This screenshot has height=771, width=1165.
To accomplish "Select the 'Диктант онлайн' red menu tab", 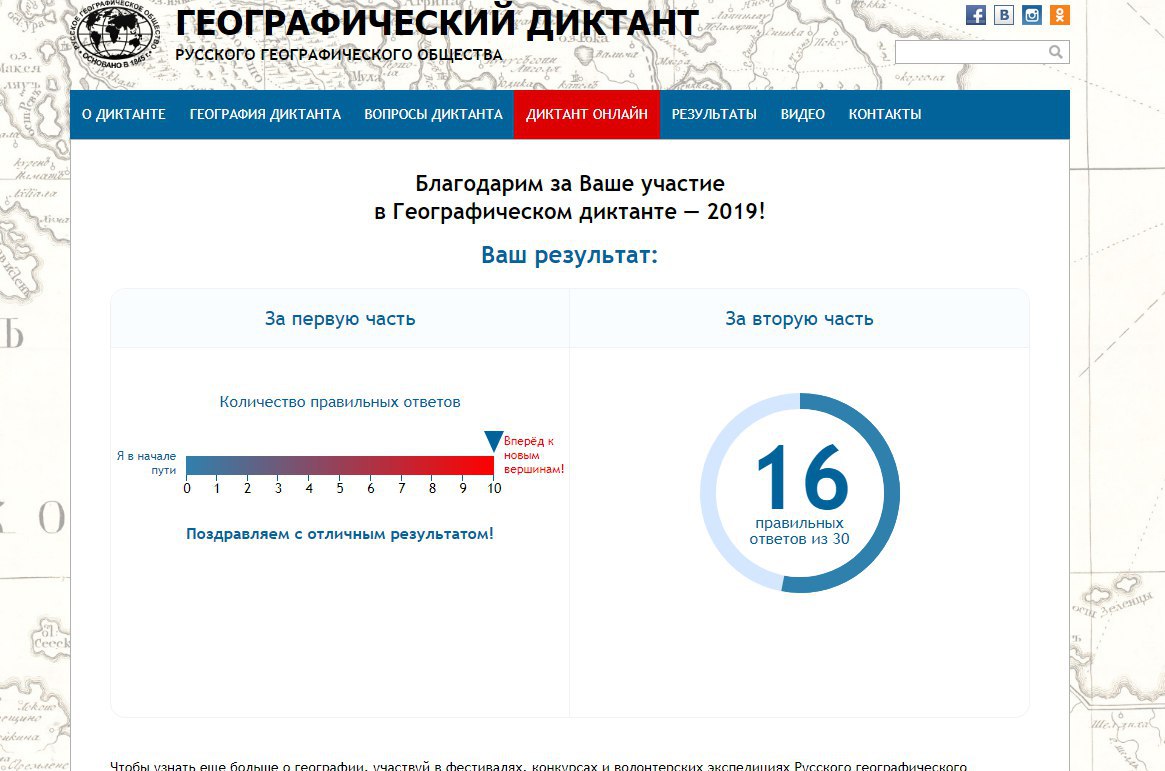I will [x=587, y=114].
